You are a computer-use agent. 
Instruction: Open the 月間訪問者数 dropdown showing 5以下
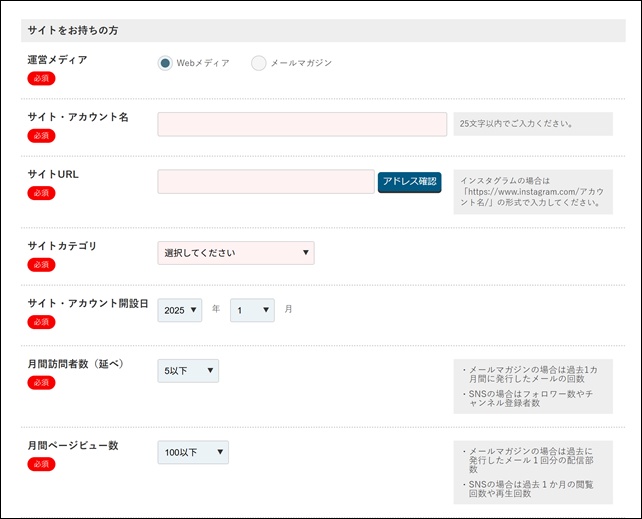pos(188,371)
